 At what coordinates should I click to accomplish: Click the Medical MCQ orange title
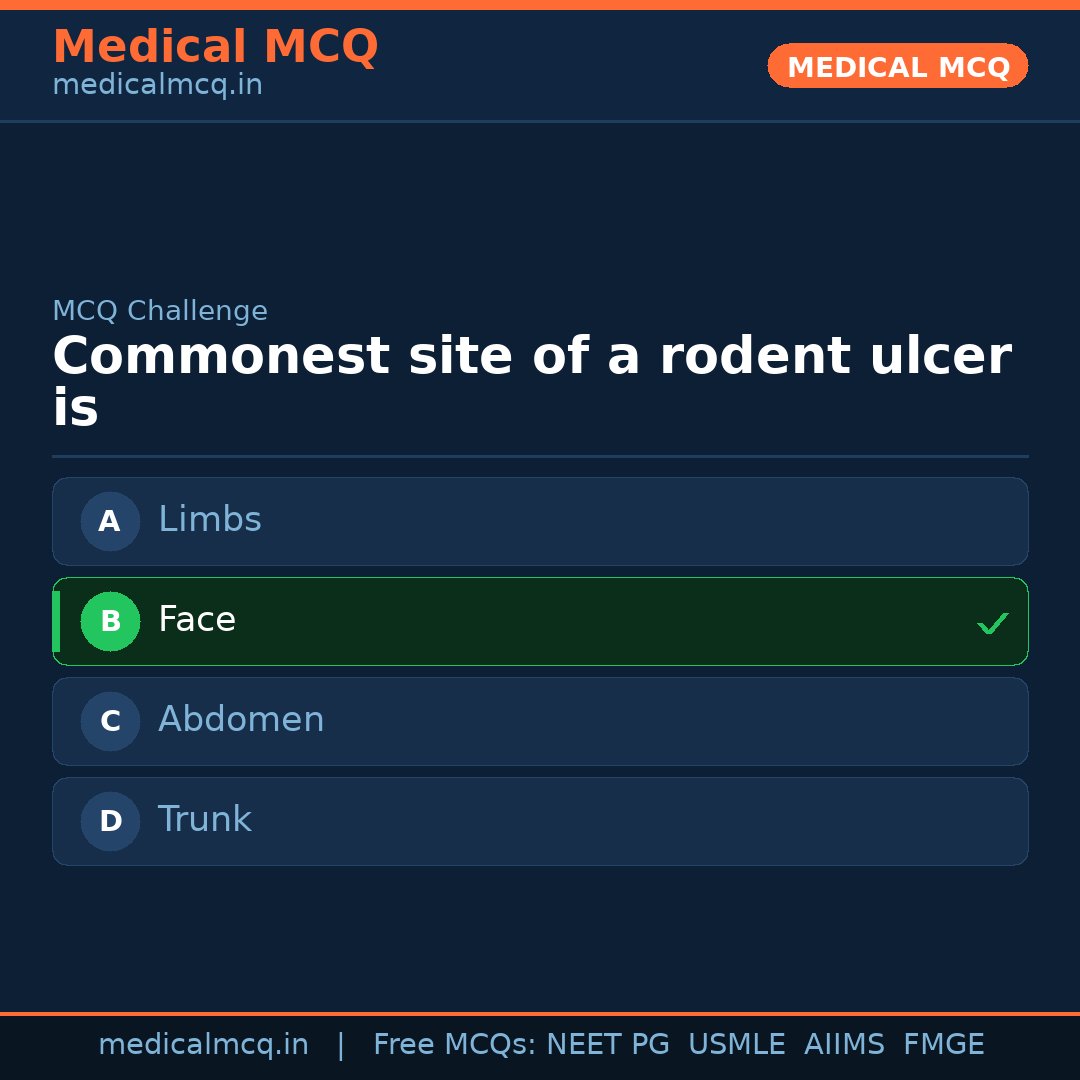(x=215, y=47)
